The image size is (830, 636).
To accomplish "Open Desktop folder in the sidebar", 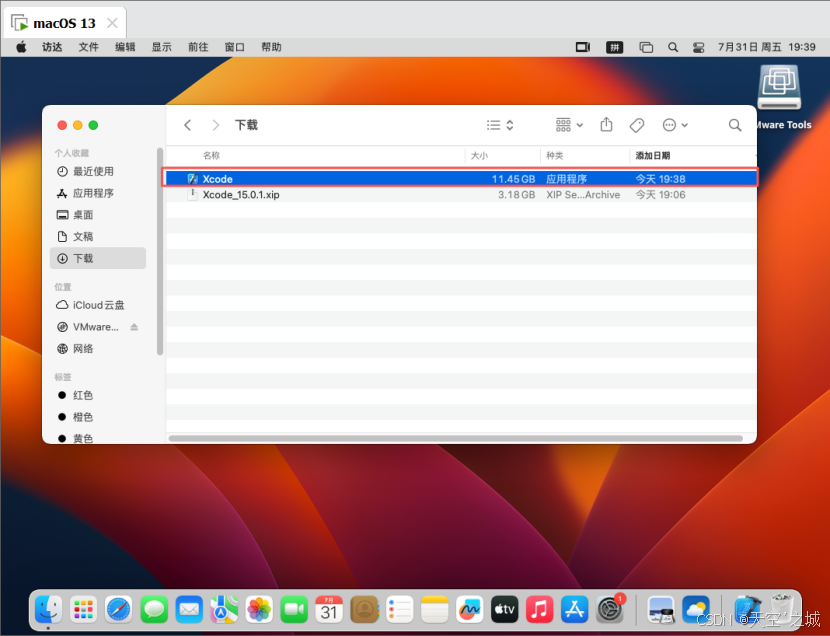I will pos(98,215).
